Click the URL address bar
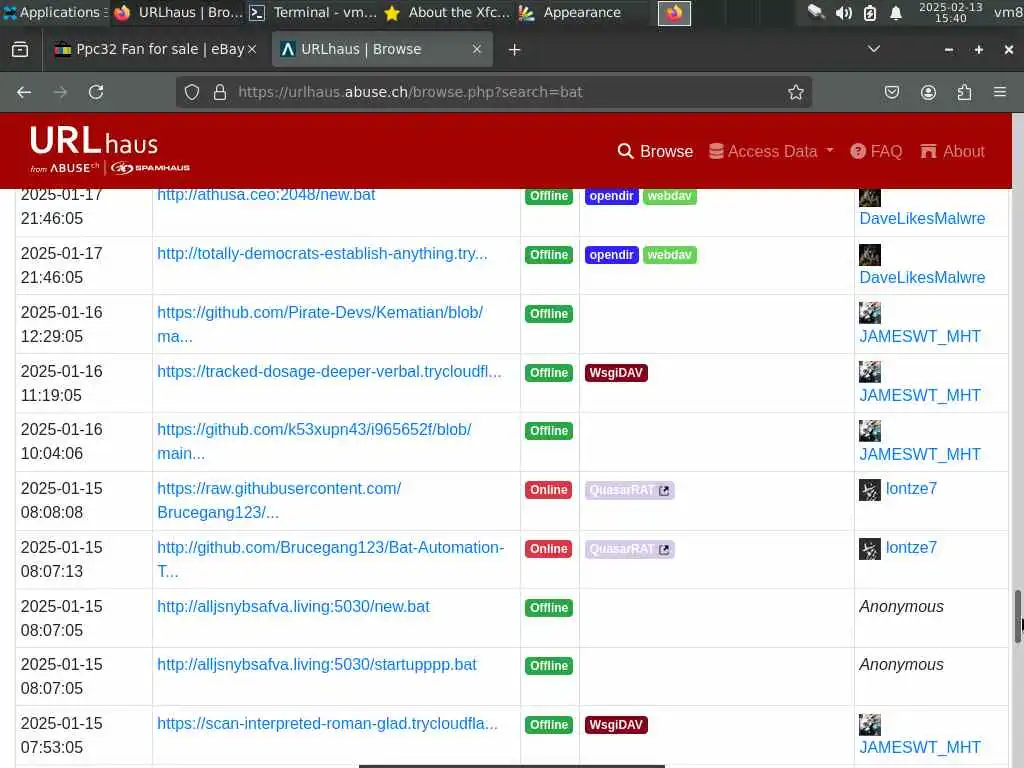 click(493, 92)
